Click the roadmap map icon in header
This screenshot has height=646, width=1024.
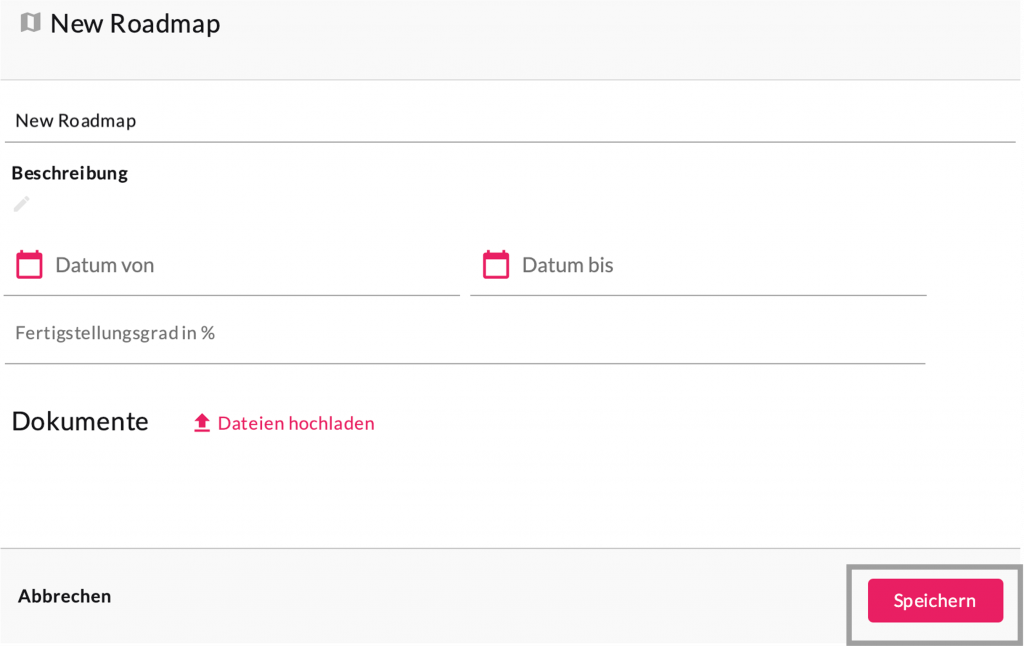(30, 23)
